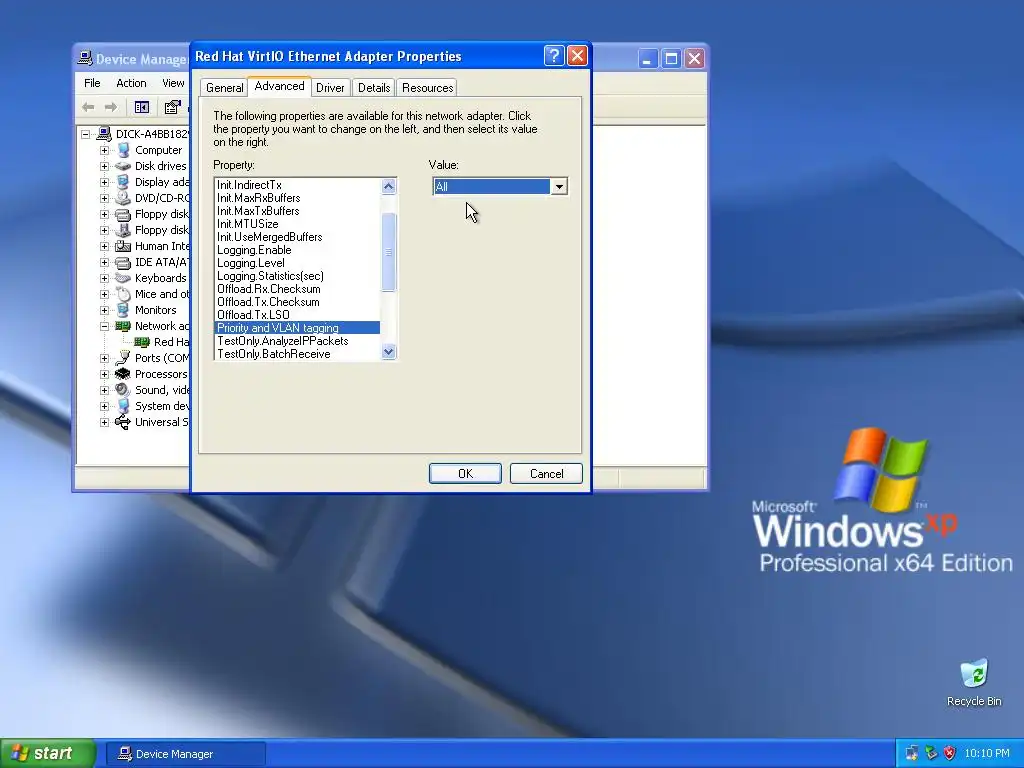
Task: Open the Action menu in Device Manager
Action: 131,83
